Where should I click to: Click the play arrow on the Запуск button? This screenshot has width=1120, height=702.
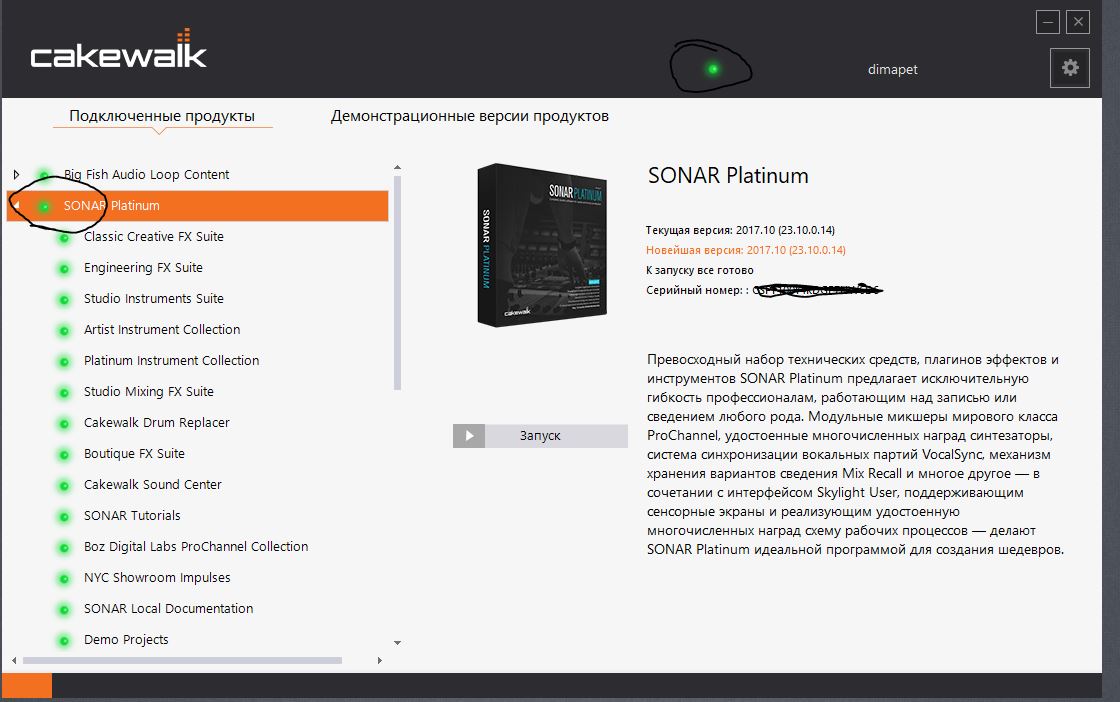point(469,436)
